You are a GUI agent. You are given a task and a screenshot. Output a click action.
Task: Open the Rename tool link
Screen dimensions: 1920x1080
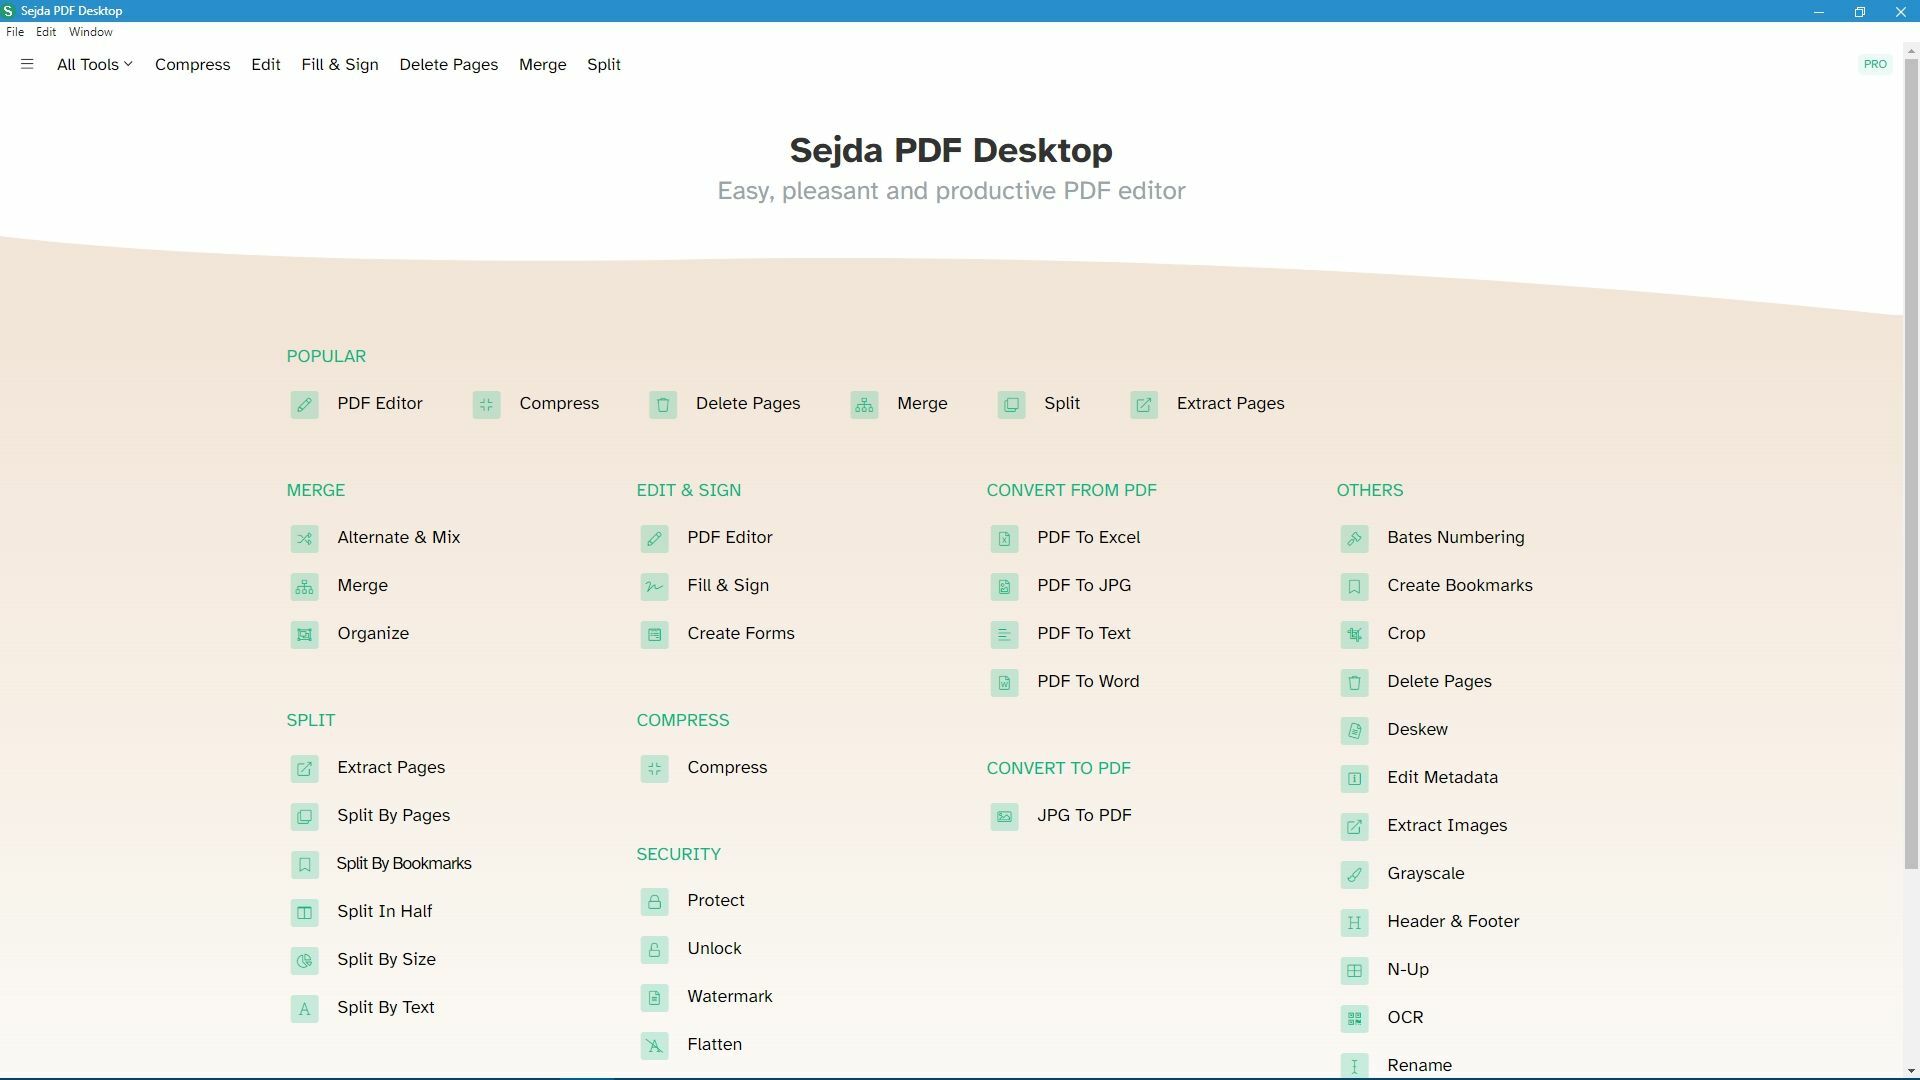[x=1419, y=1066]
